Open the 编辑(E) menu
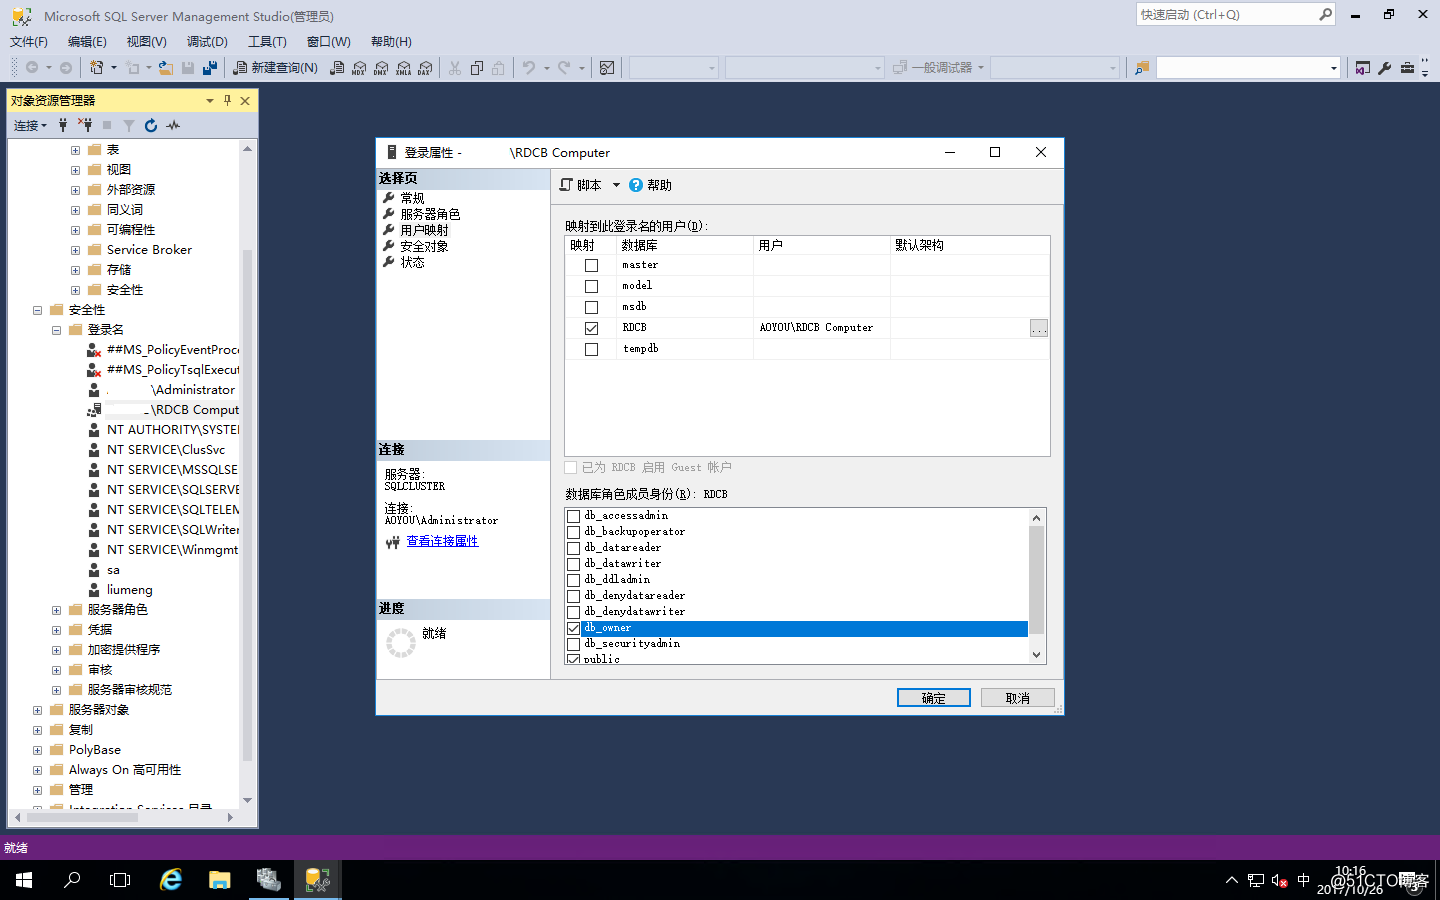This screenshot has width=1440, height=900. pos(87,42)
